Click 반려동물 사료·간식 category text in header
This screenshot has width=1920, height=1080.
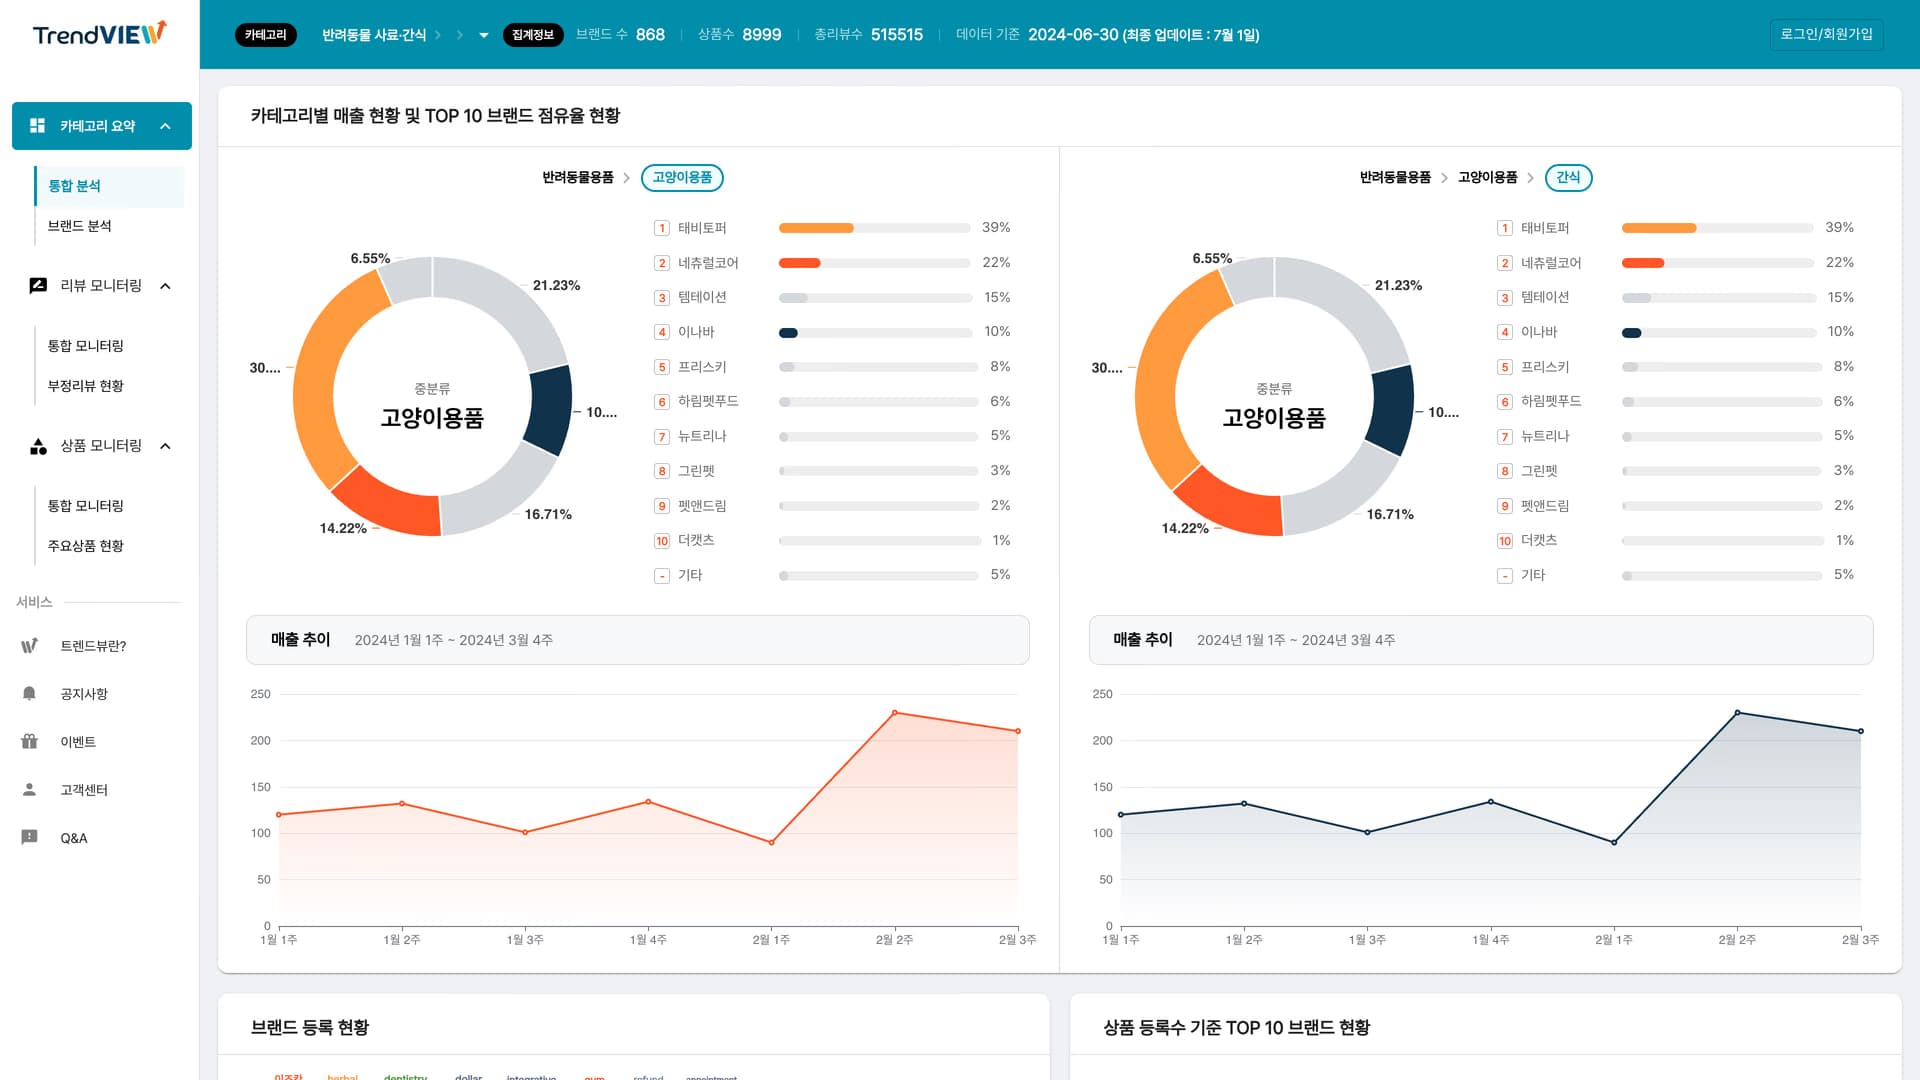tap(374, 35)
